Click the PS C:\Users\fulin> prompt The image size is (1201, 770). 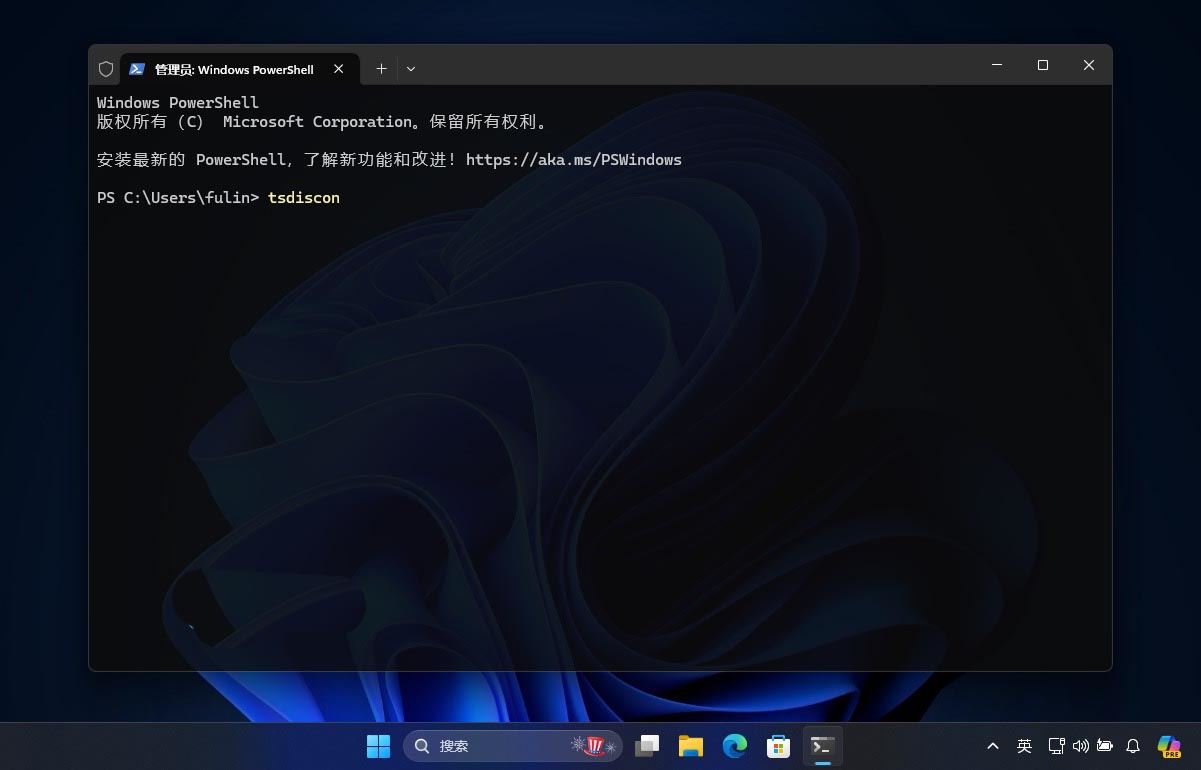click(178, 198)
